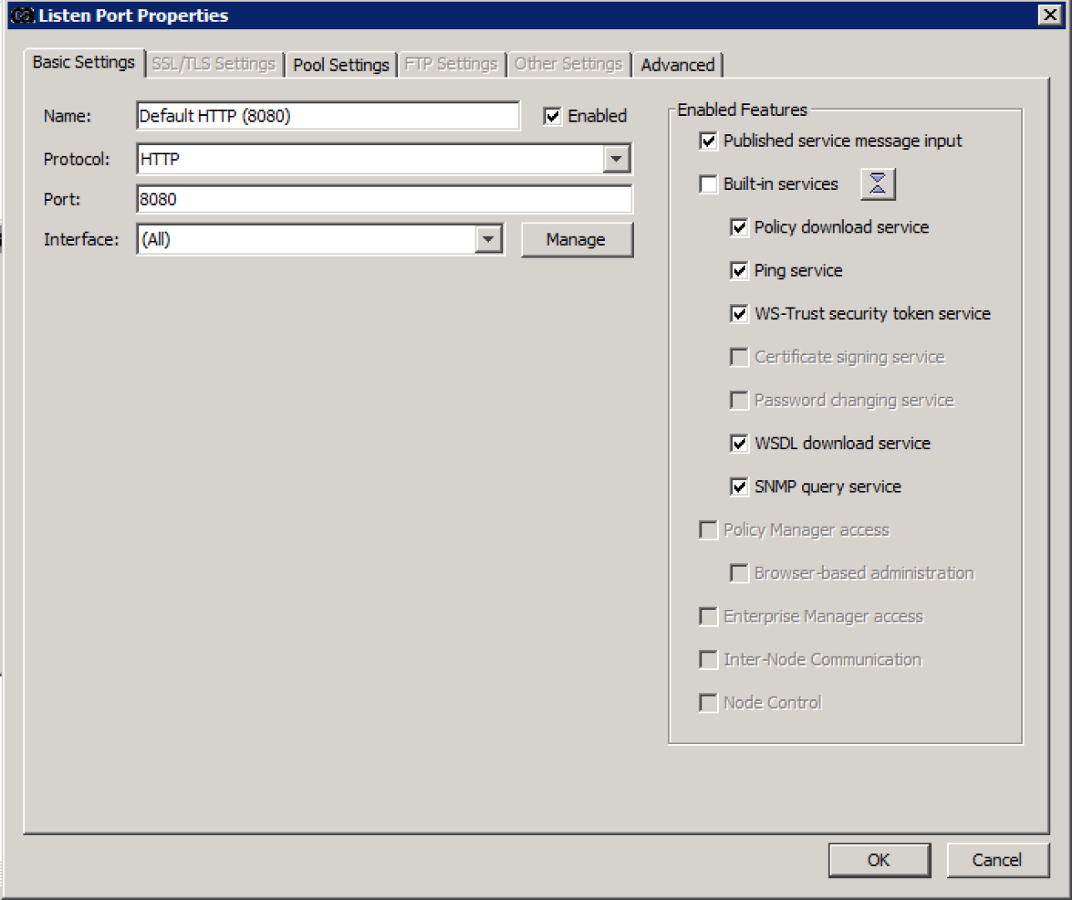Confirm changes with OK
The width and height of the screenshot is (1072, 900).
[x=878, y=860]
